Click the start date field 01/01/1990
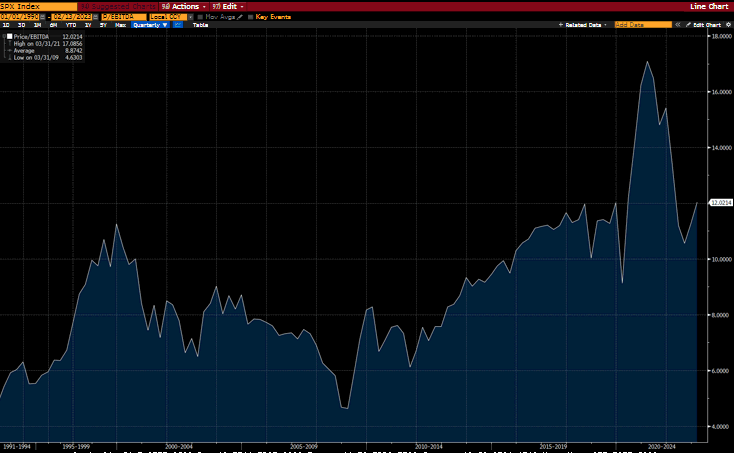This screenshot has height=453, width=734. [x=20, y=17]
